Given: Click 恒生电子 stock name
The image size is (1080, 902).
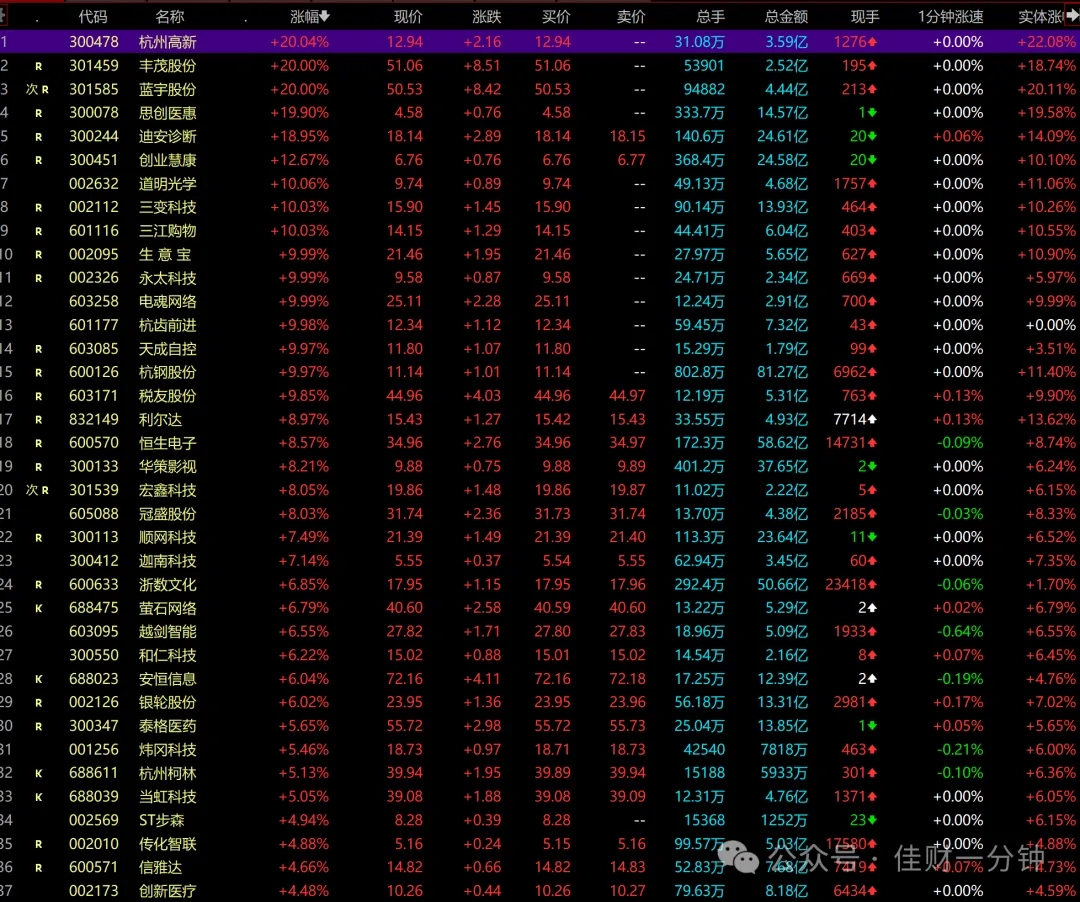Looking at the screenshot, I should coord(167,443).
